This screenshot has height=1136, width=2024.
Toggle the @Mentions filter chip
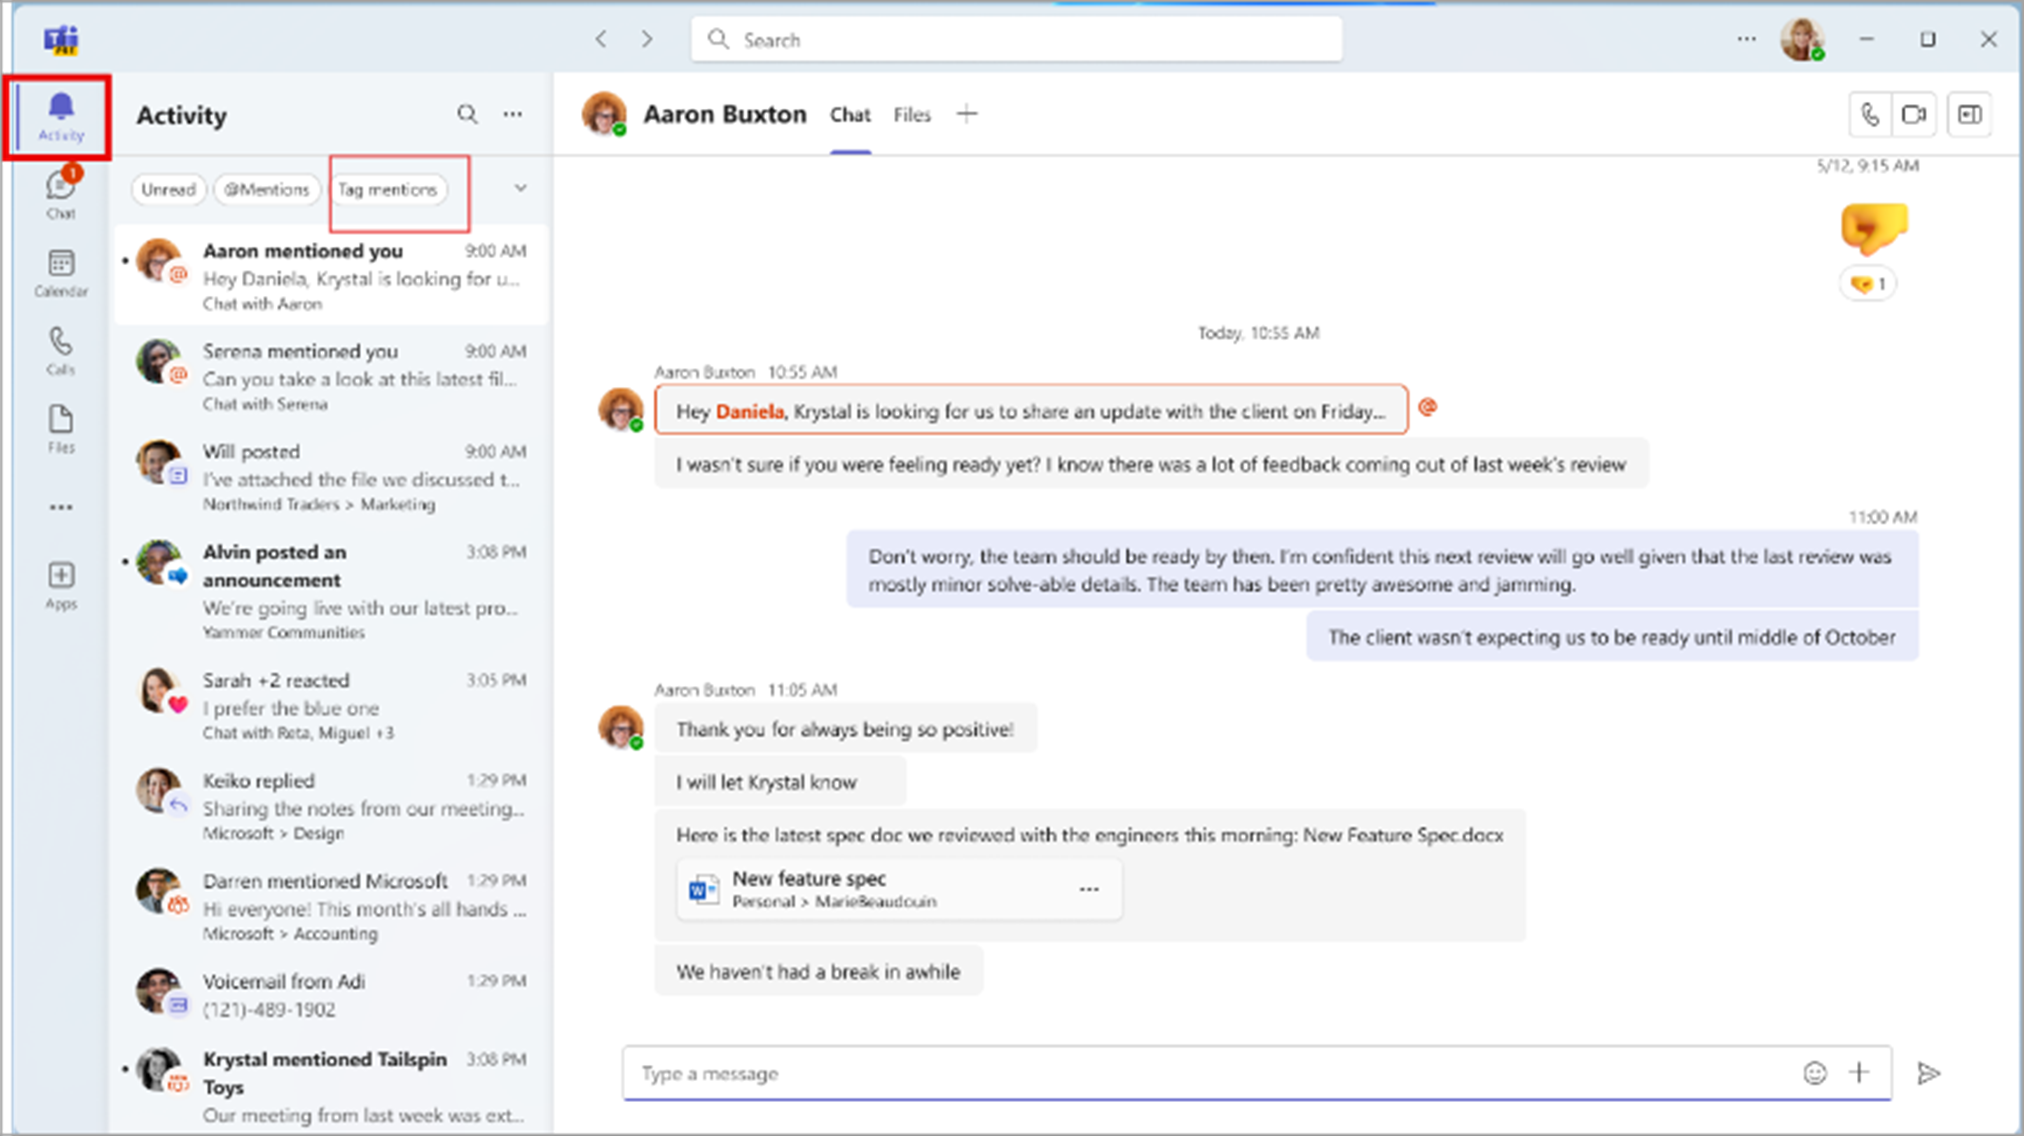267,189
